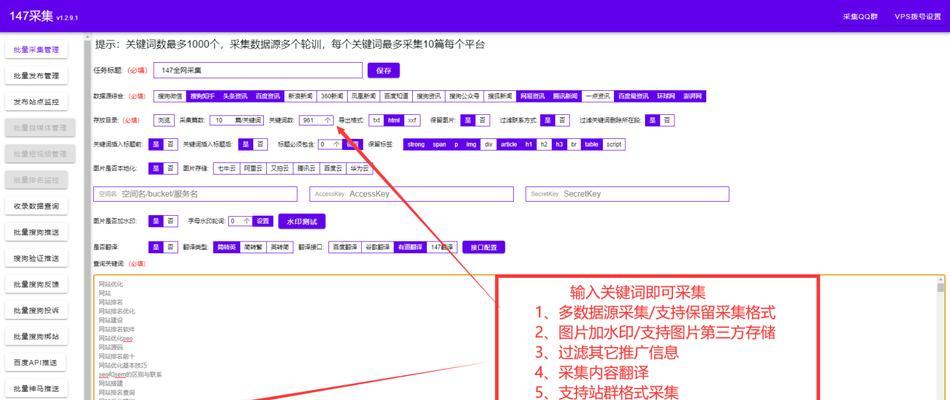Open 批量搜狗绑站 in the sidebar
Image resolution: width=950 pixels, height=400 pixels.
pos(36,336)
